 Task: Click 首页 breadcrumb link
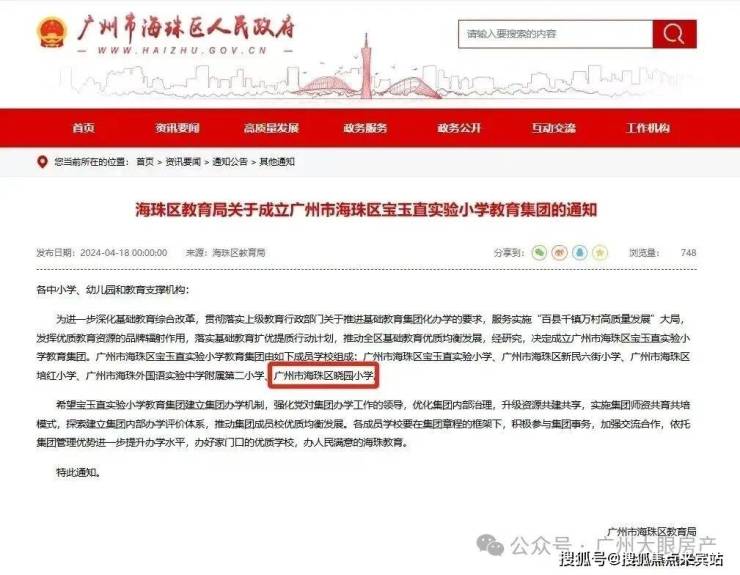pos(145,162)
